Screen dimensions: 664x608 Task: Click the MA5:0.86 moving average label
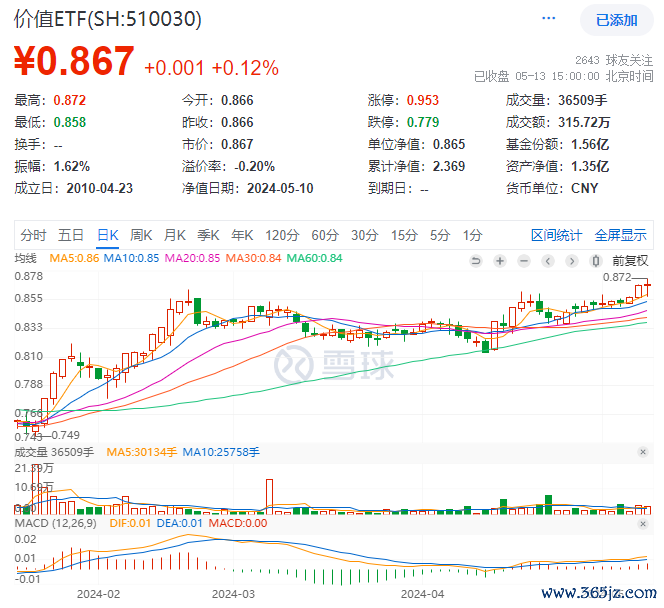[74, 258]
